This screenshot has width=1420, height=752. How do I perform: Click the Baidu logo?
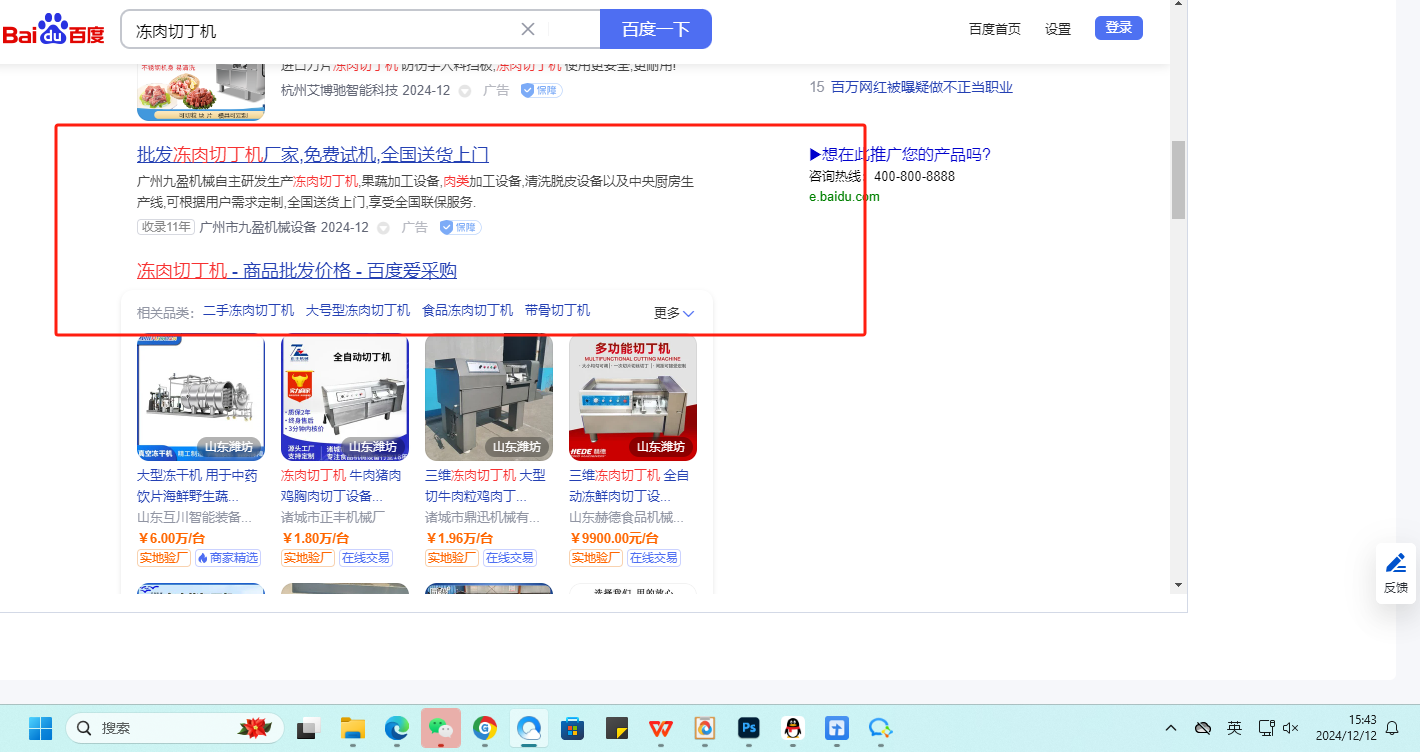tap(53, 30)
